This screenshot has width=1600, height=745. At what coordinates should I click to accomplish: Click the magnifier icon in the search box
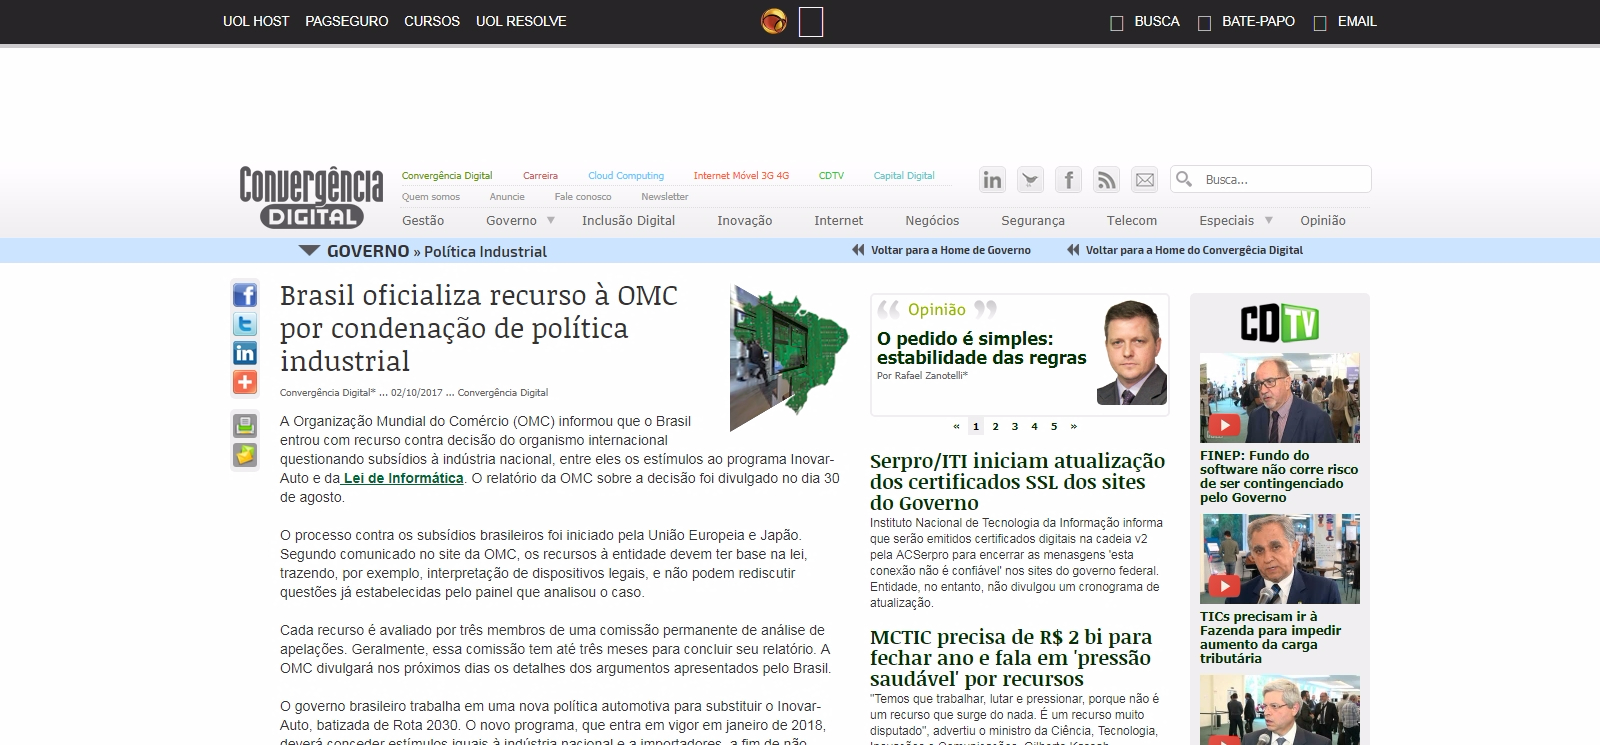[1184, 179]
